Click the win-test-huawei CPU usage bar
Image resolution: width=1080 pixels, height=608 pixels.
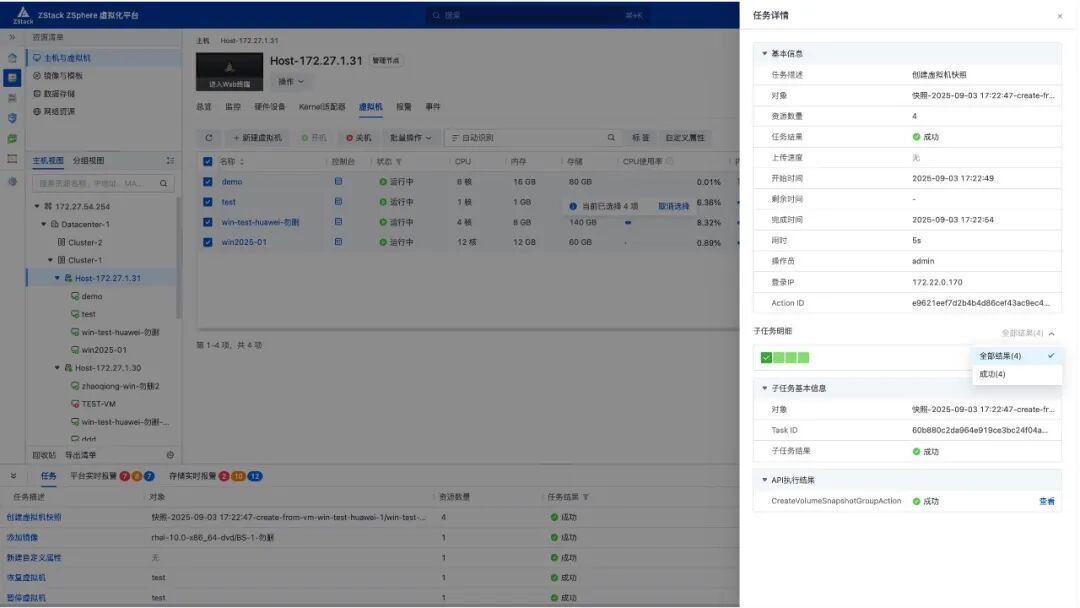(628, 222)
